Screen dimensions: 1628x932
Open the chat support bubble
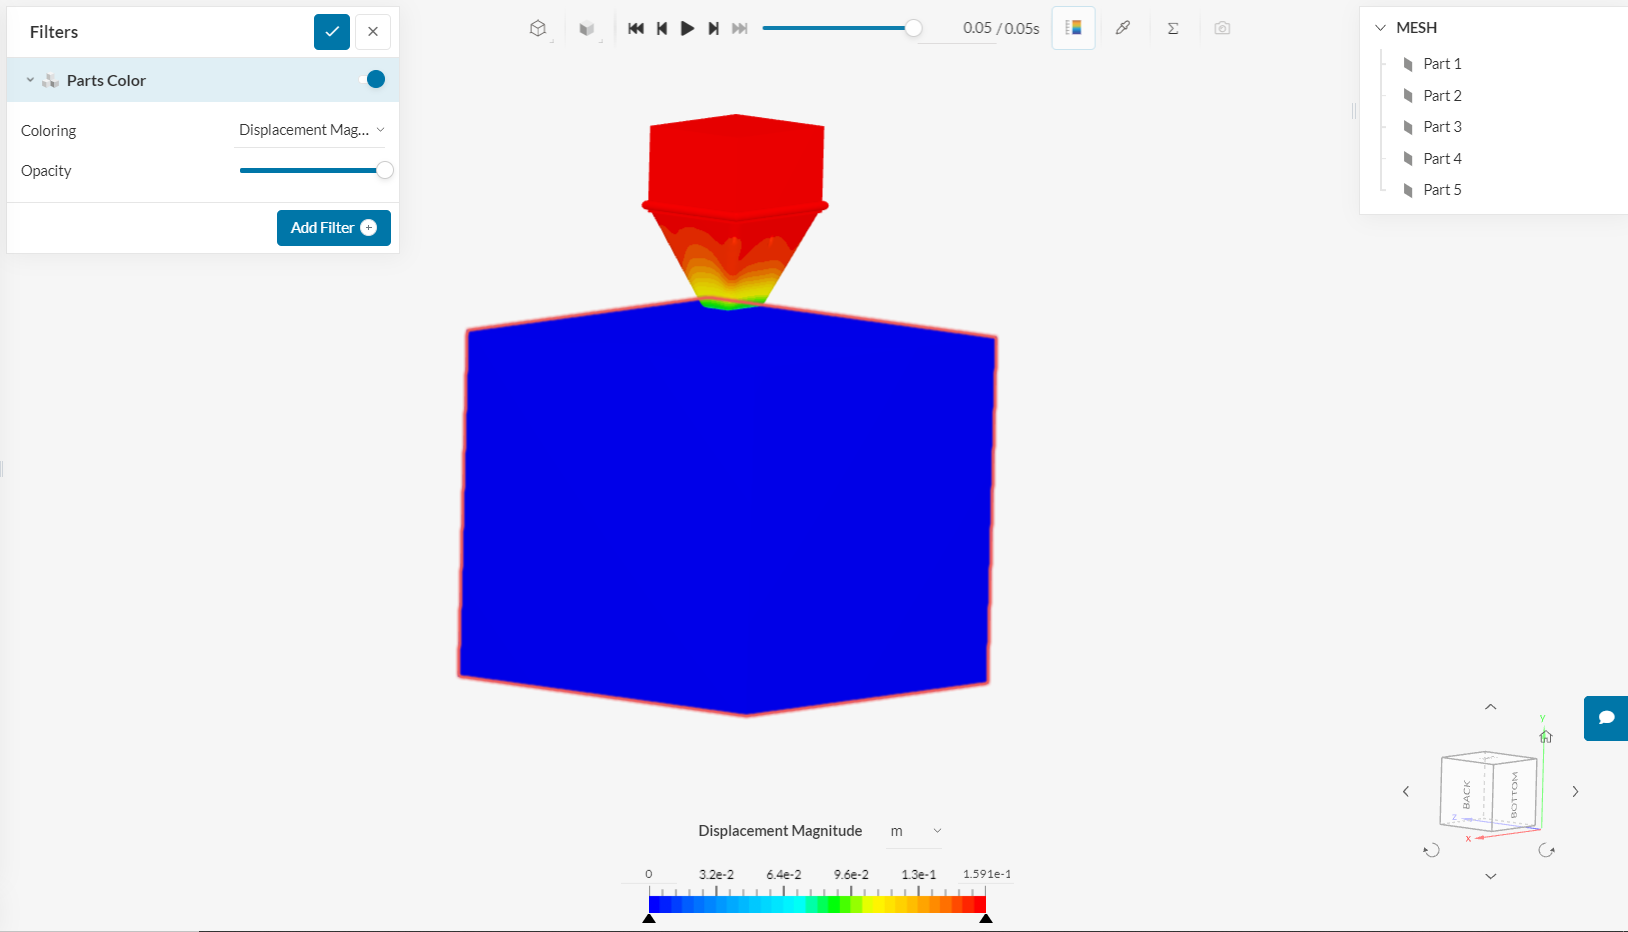pyautogui.click(x=1606, y=718)
